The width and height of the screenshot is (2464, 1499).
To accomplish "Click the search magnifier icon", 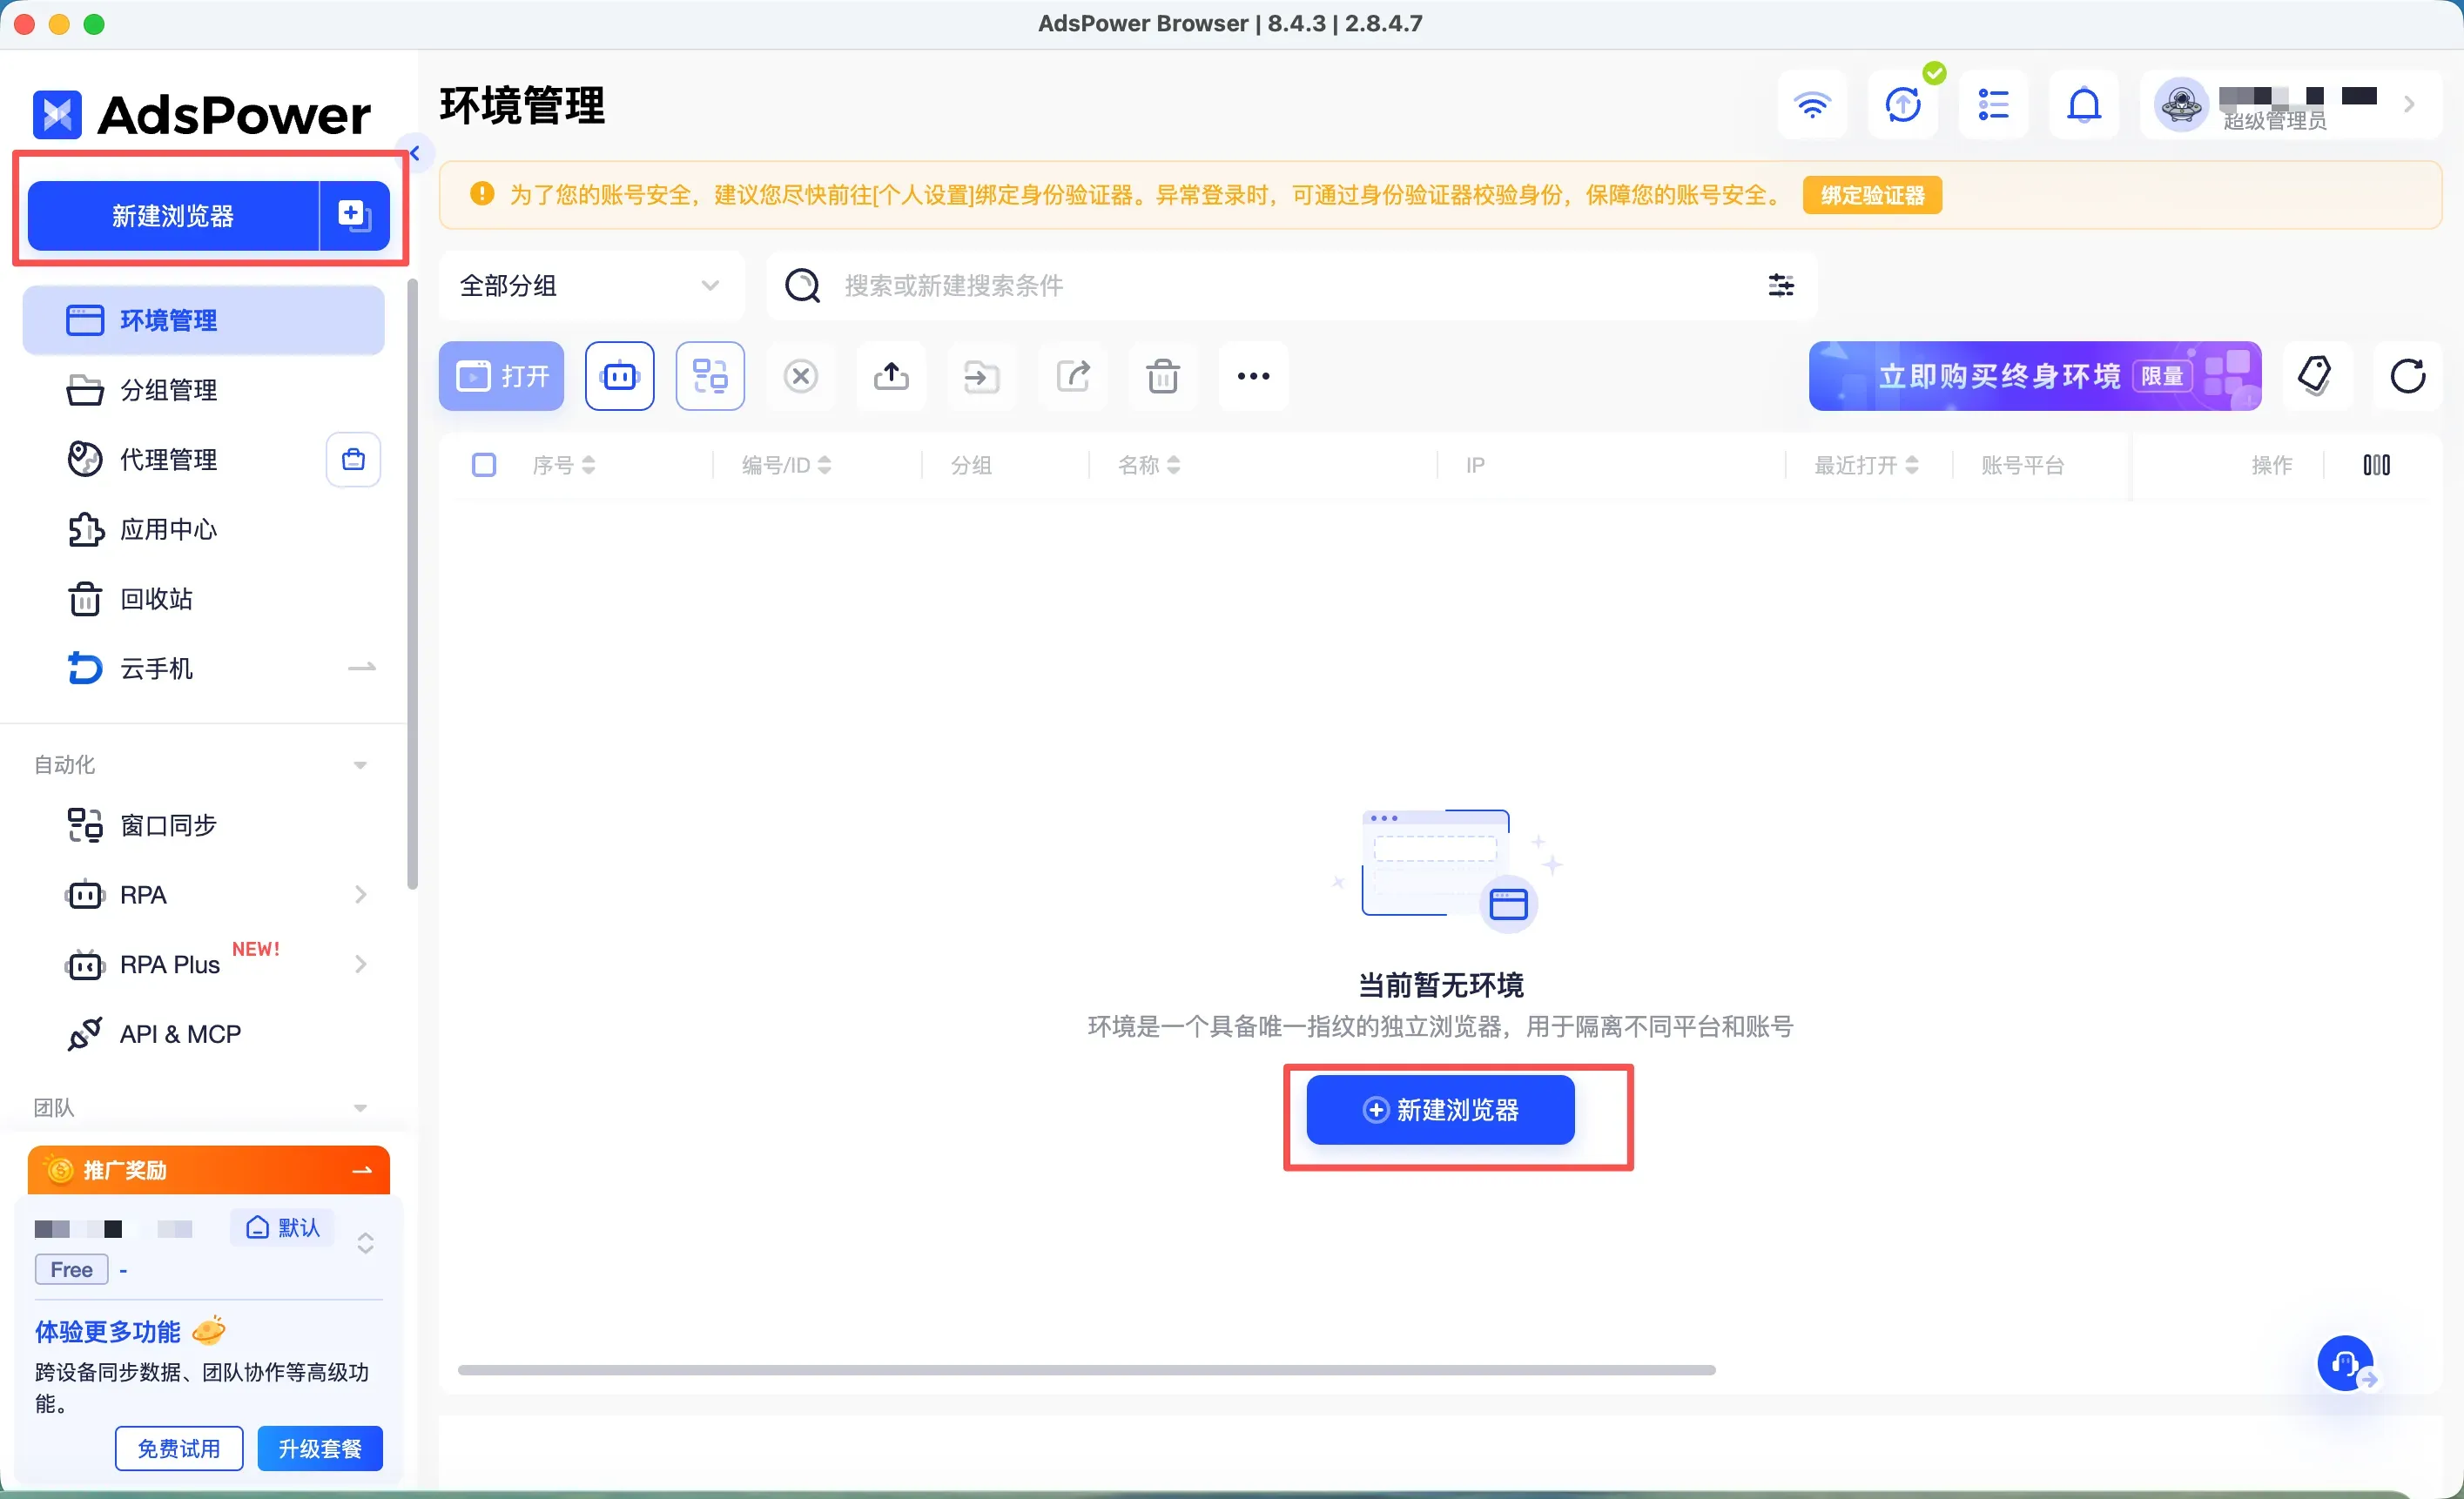I will [802, 285].
